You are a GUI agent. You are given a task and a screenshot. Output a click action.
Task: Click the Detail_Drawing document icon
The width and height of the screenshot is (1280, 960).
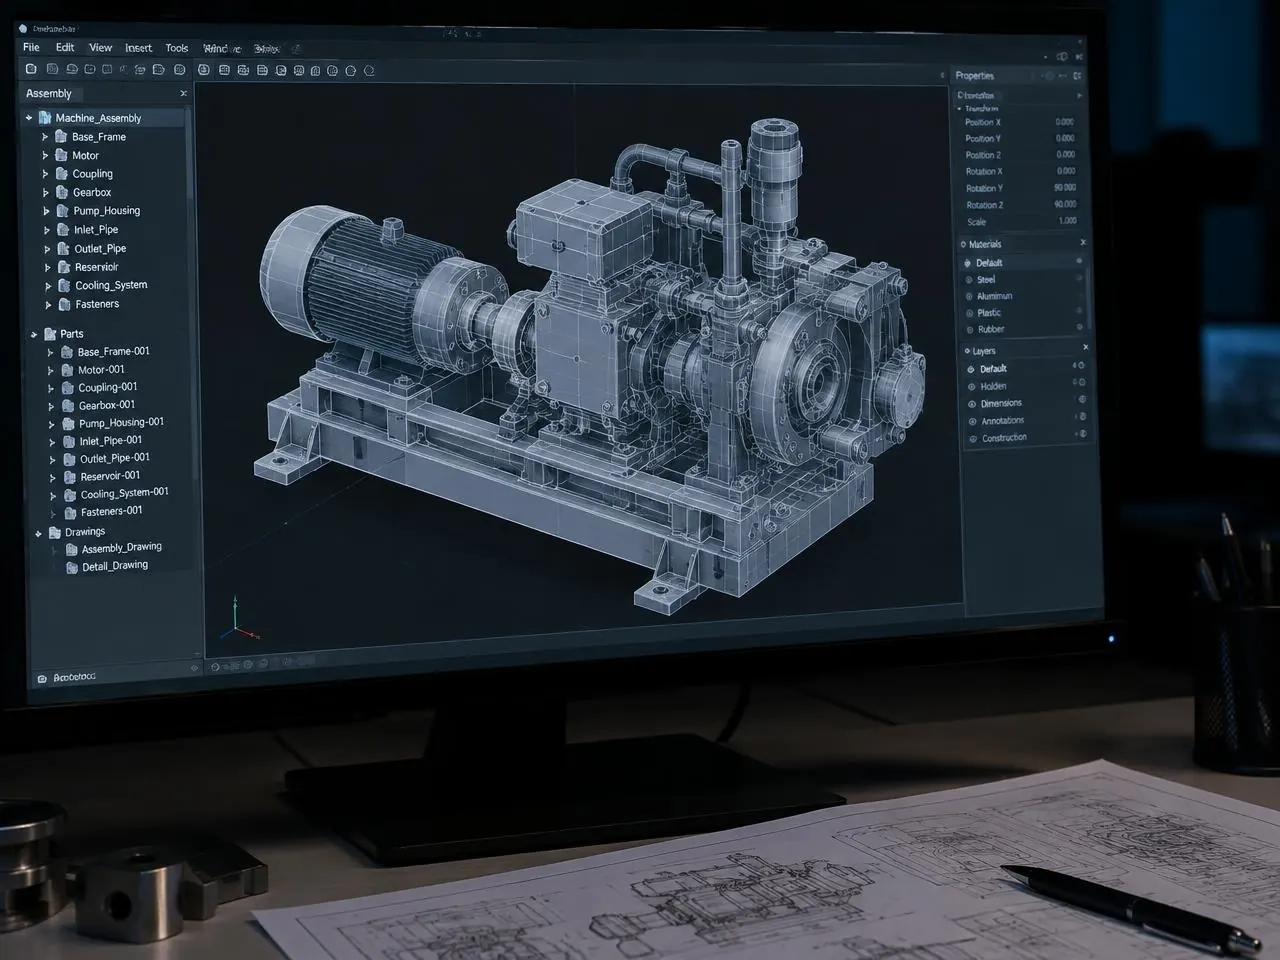[72, 567]
